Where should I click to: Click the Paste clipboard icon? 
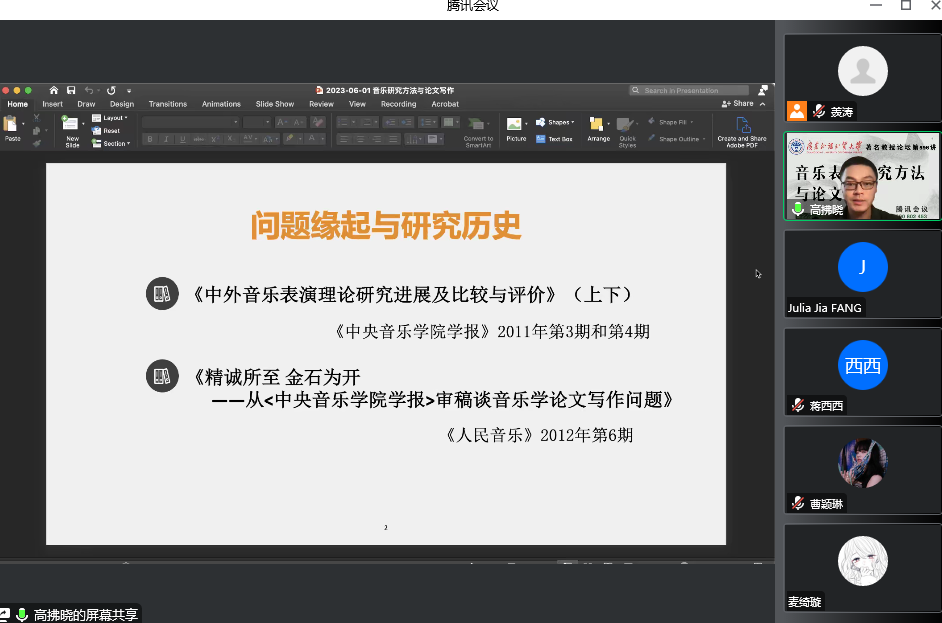(x=11, y=125)
